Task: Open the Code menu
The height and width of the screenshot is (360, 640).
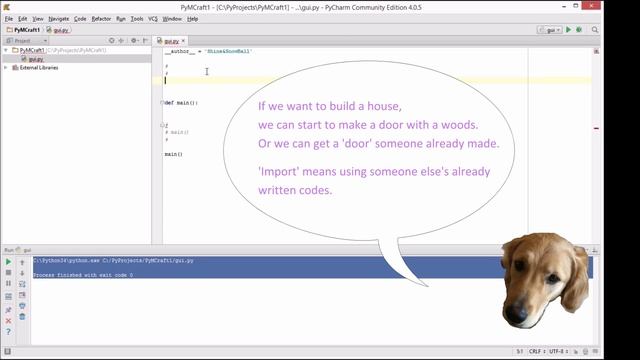Action: tap(80, 19)
